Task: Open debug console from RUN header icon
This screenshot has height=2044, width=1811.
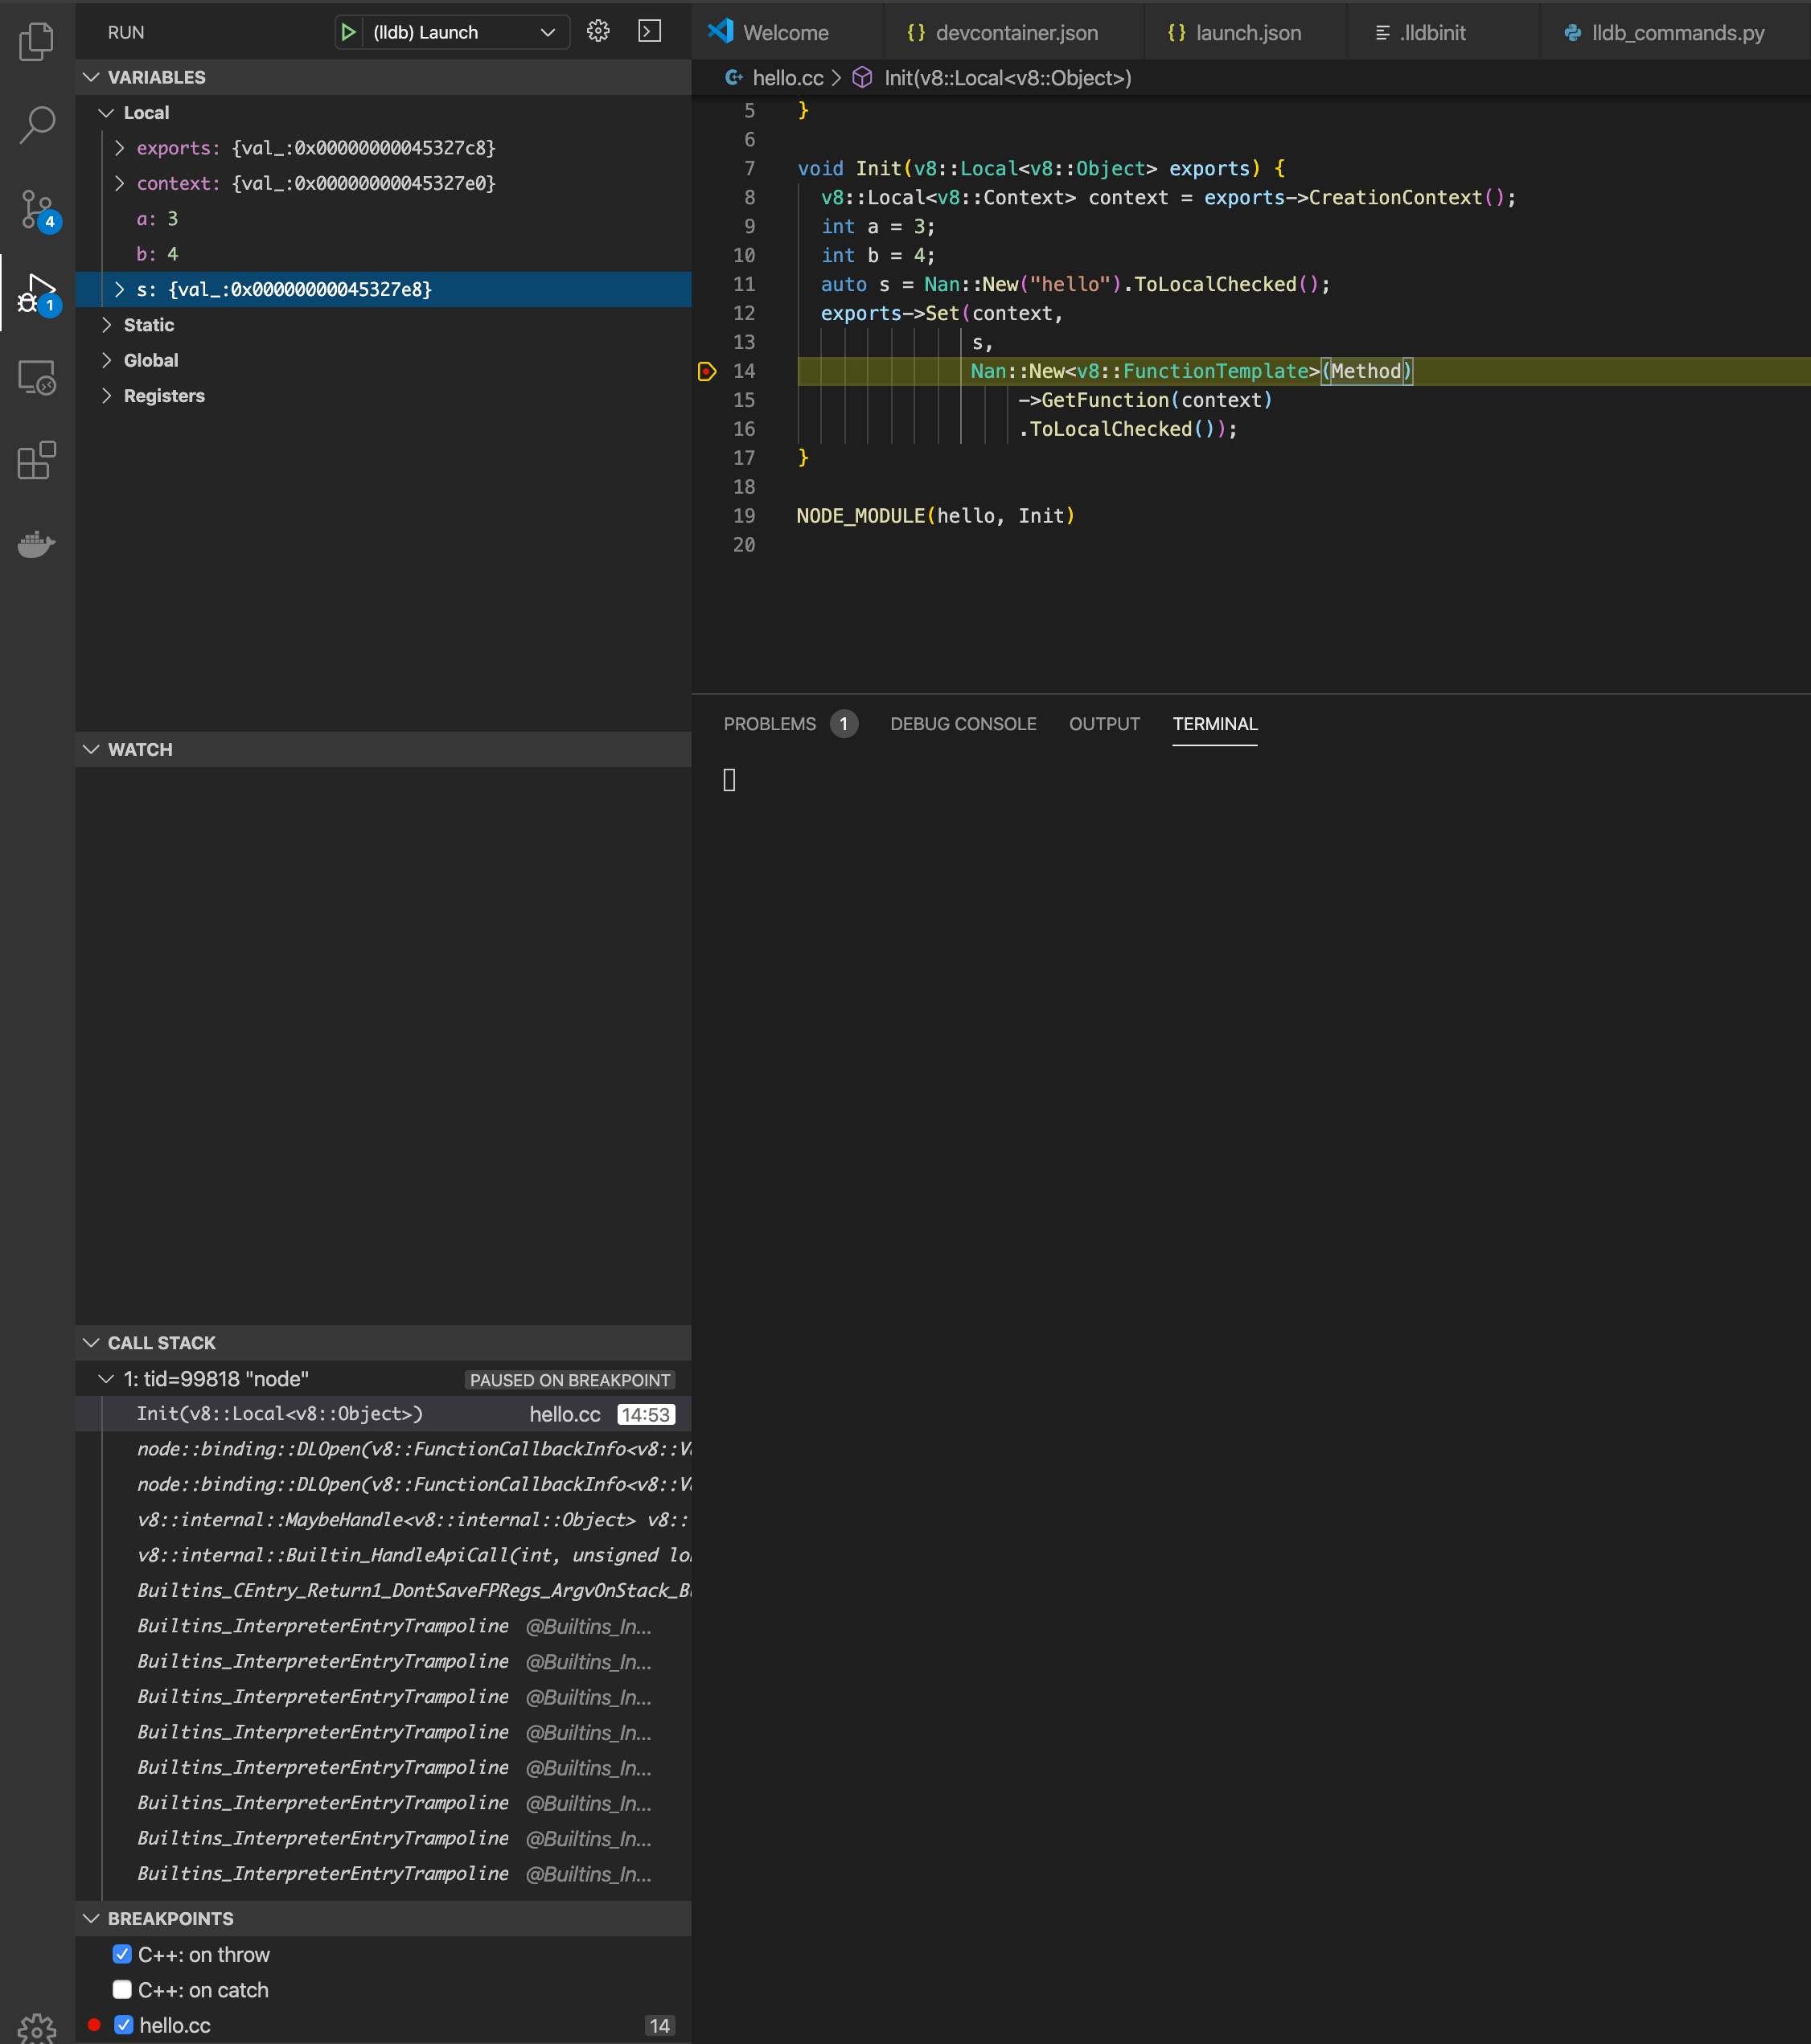Action: coord(650,32)
